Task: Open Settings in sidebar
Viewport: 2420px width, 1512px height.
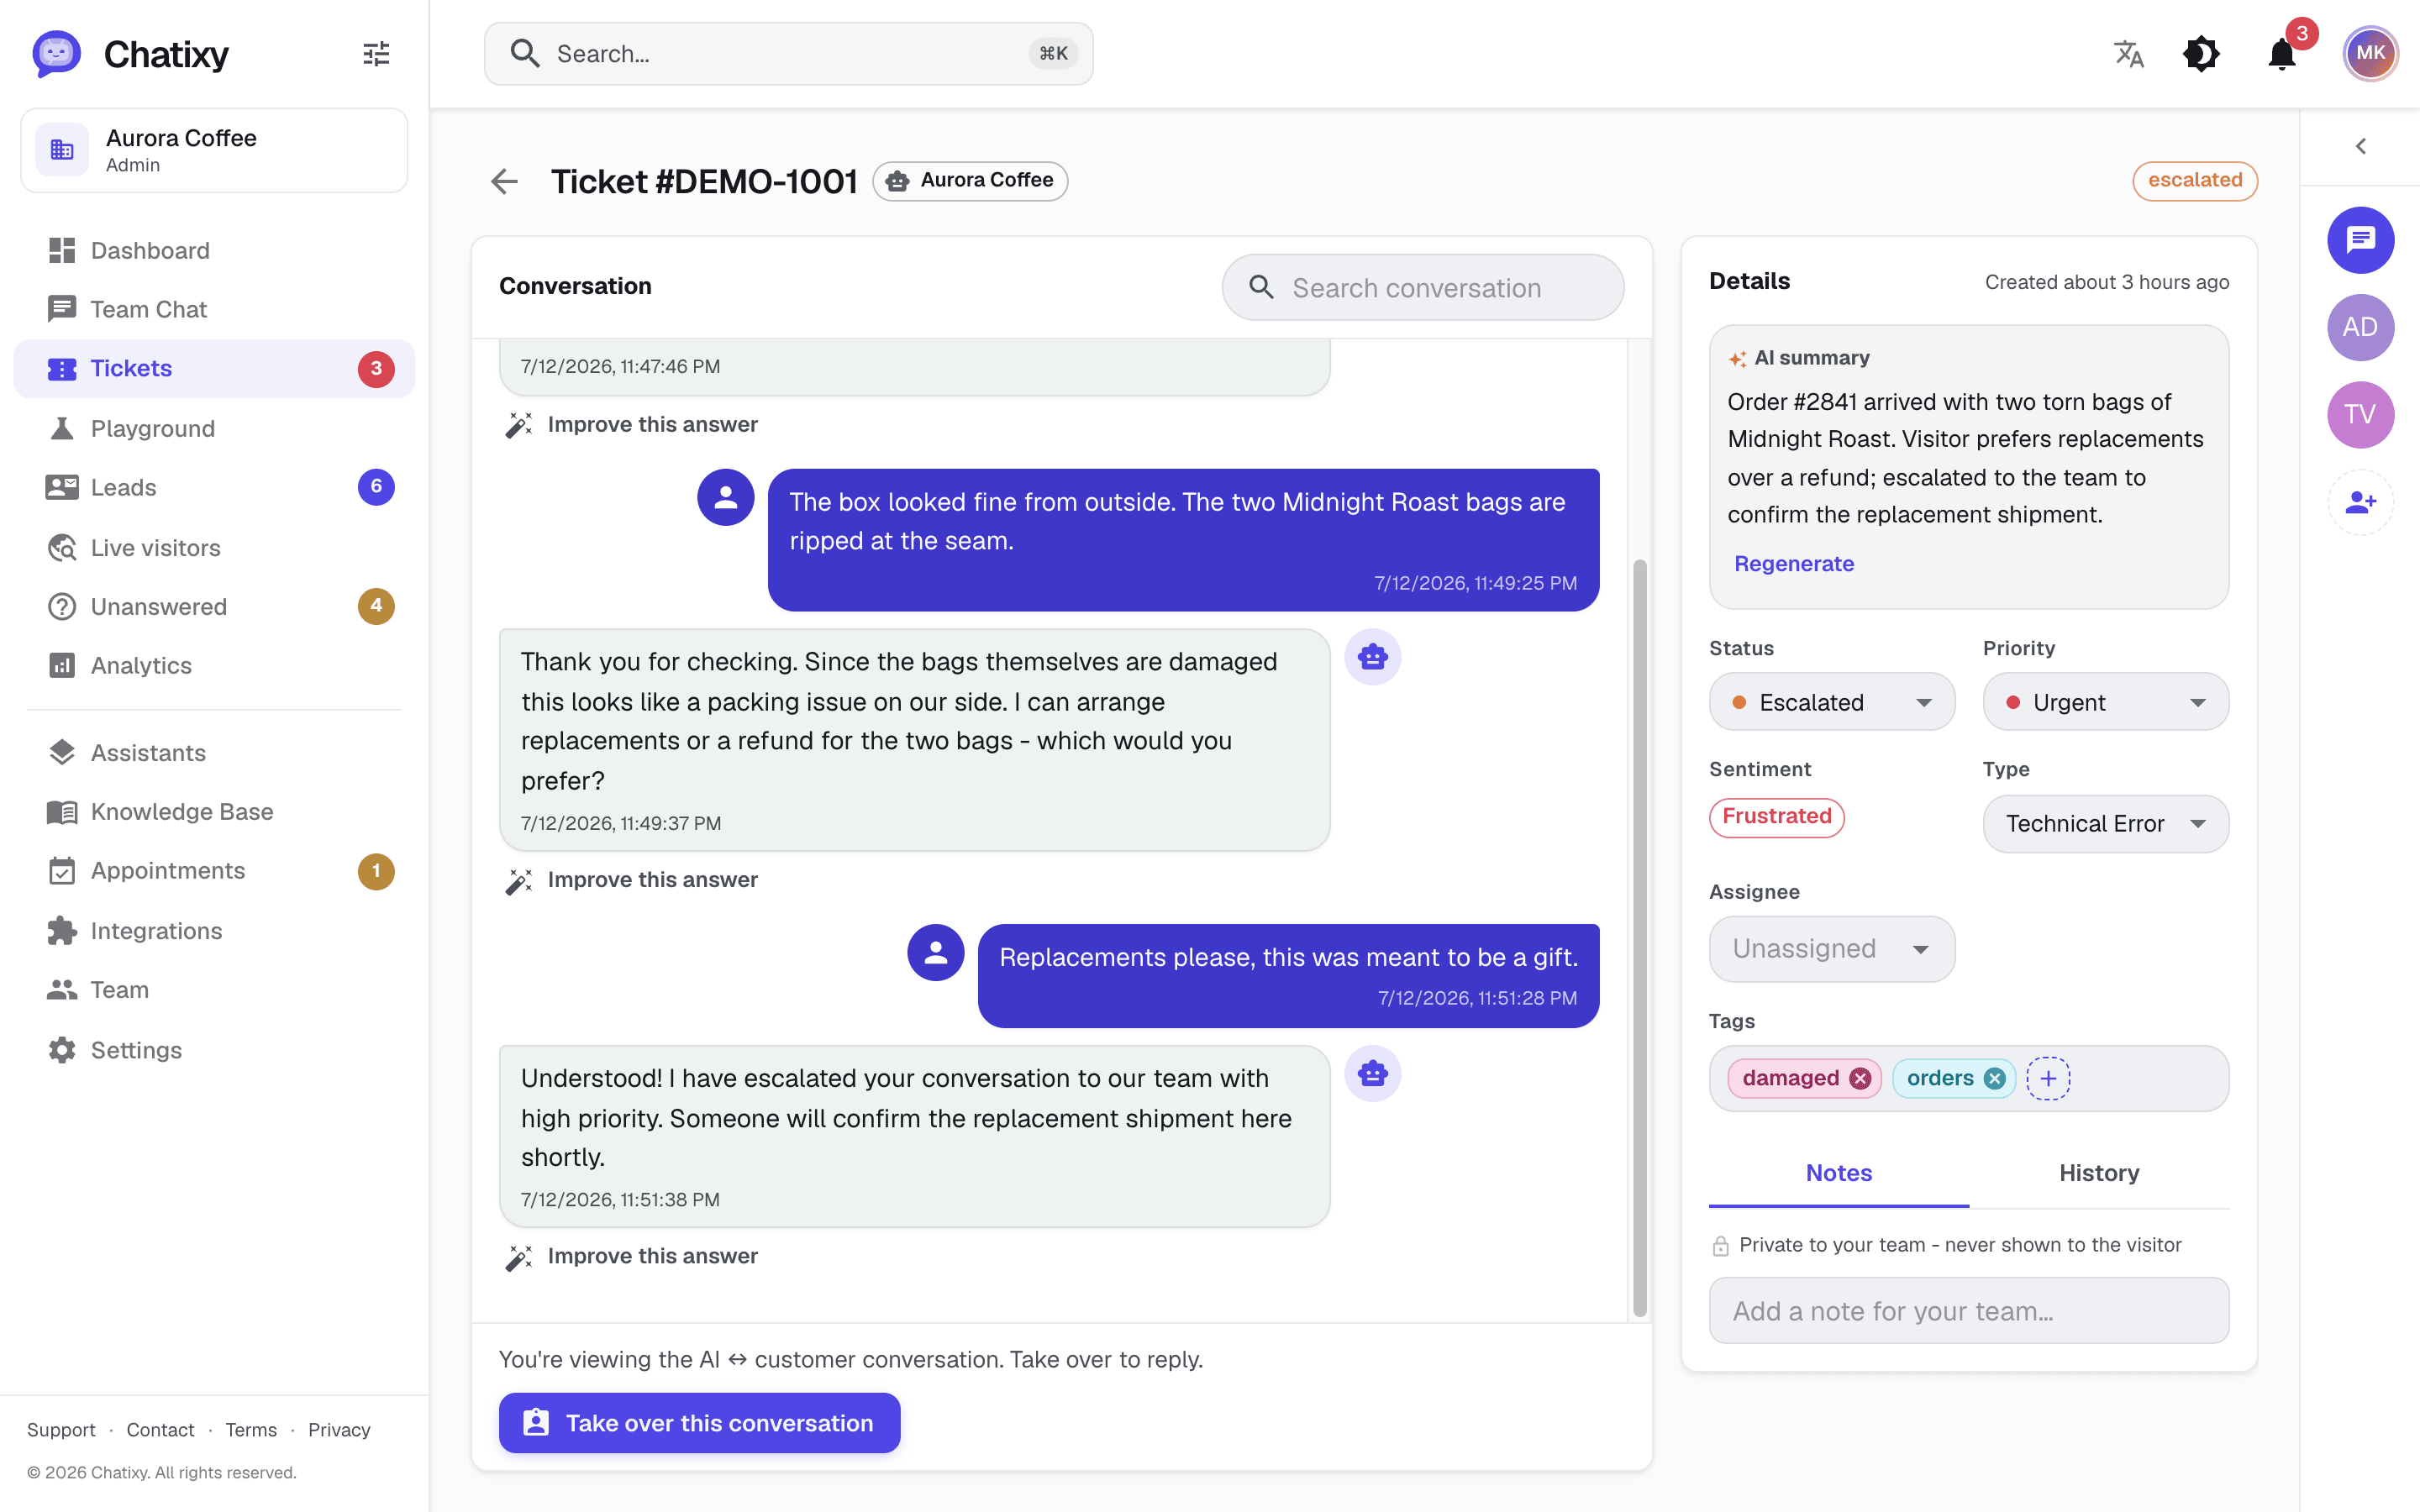Action: pos(214,1049)
